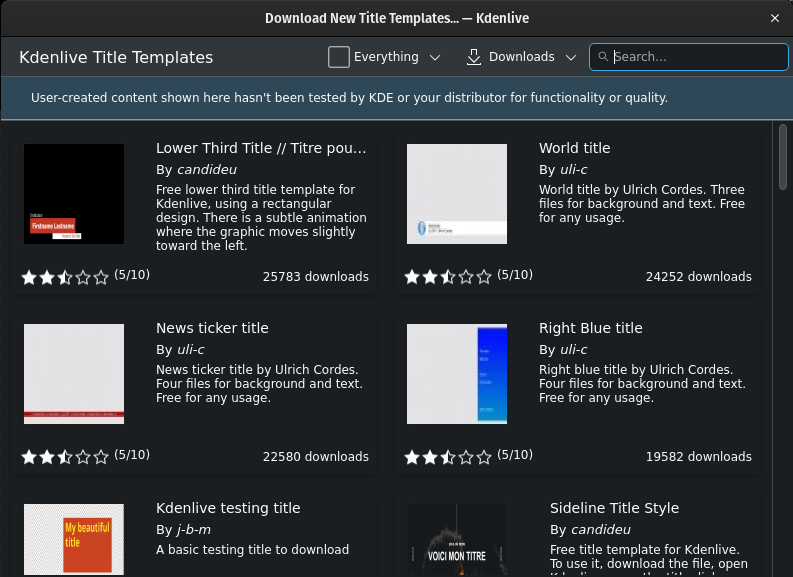
Task: Click 'By candideu' under Sideline Title Style
Action: [x=590, y=529]
